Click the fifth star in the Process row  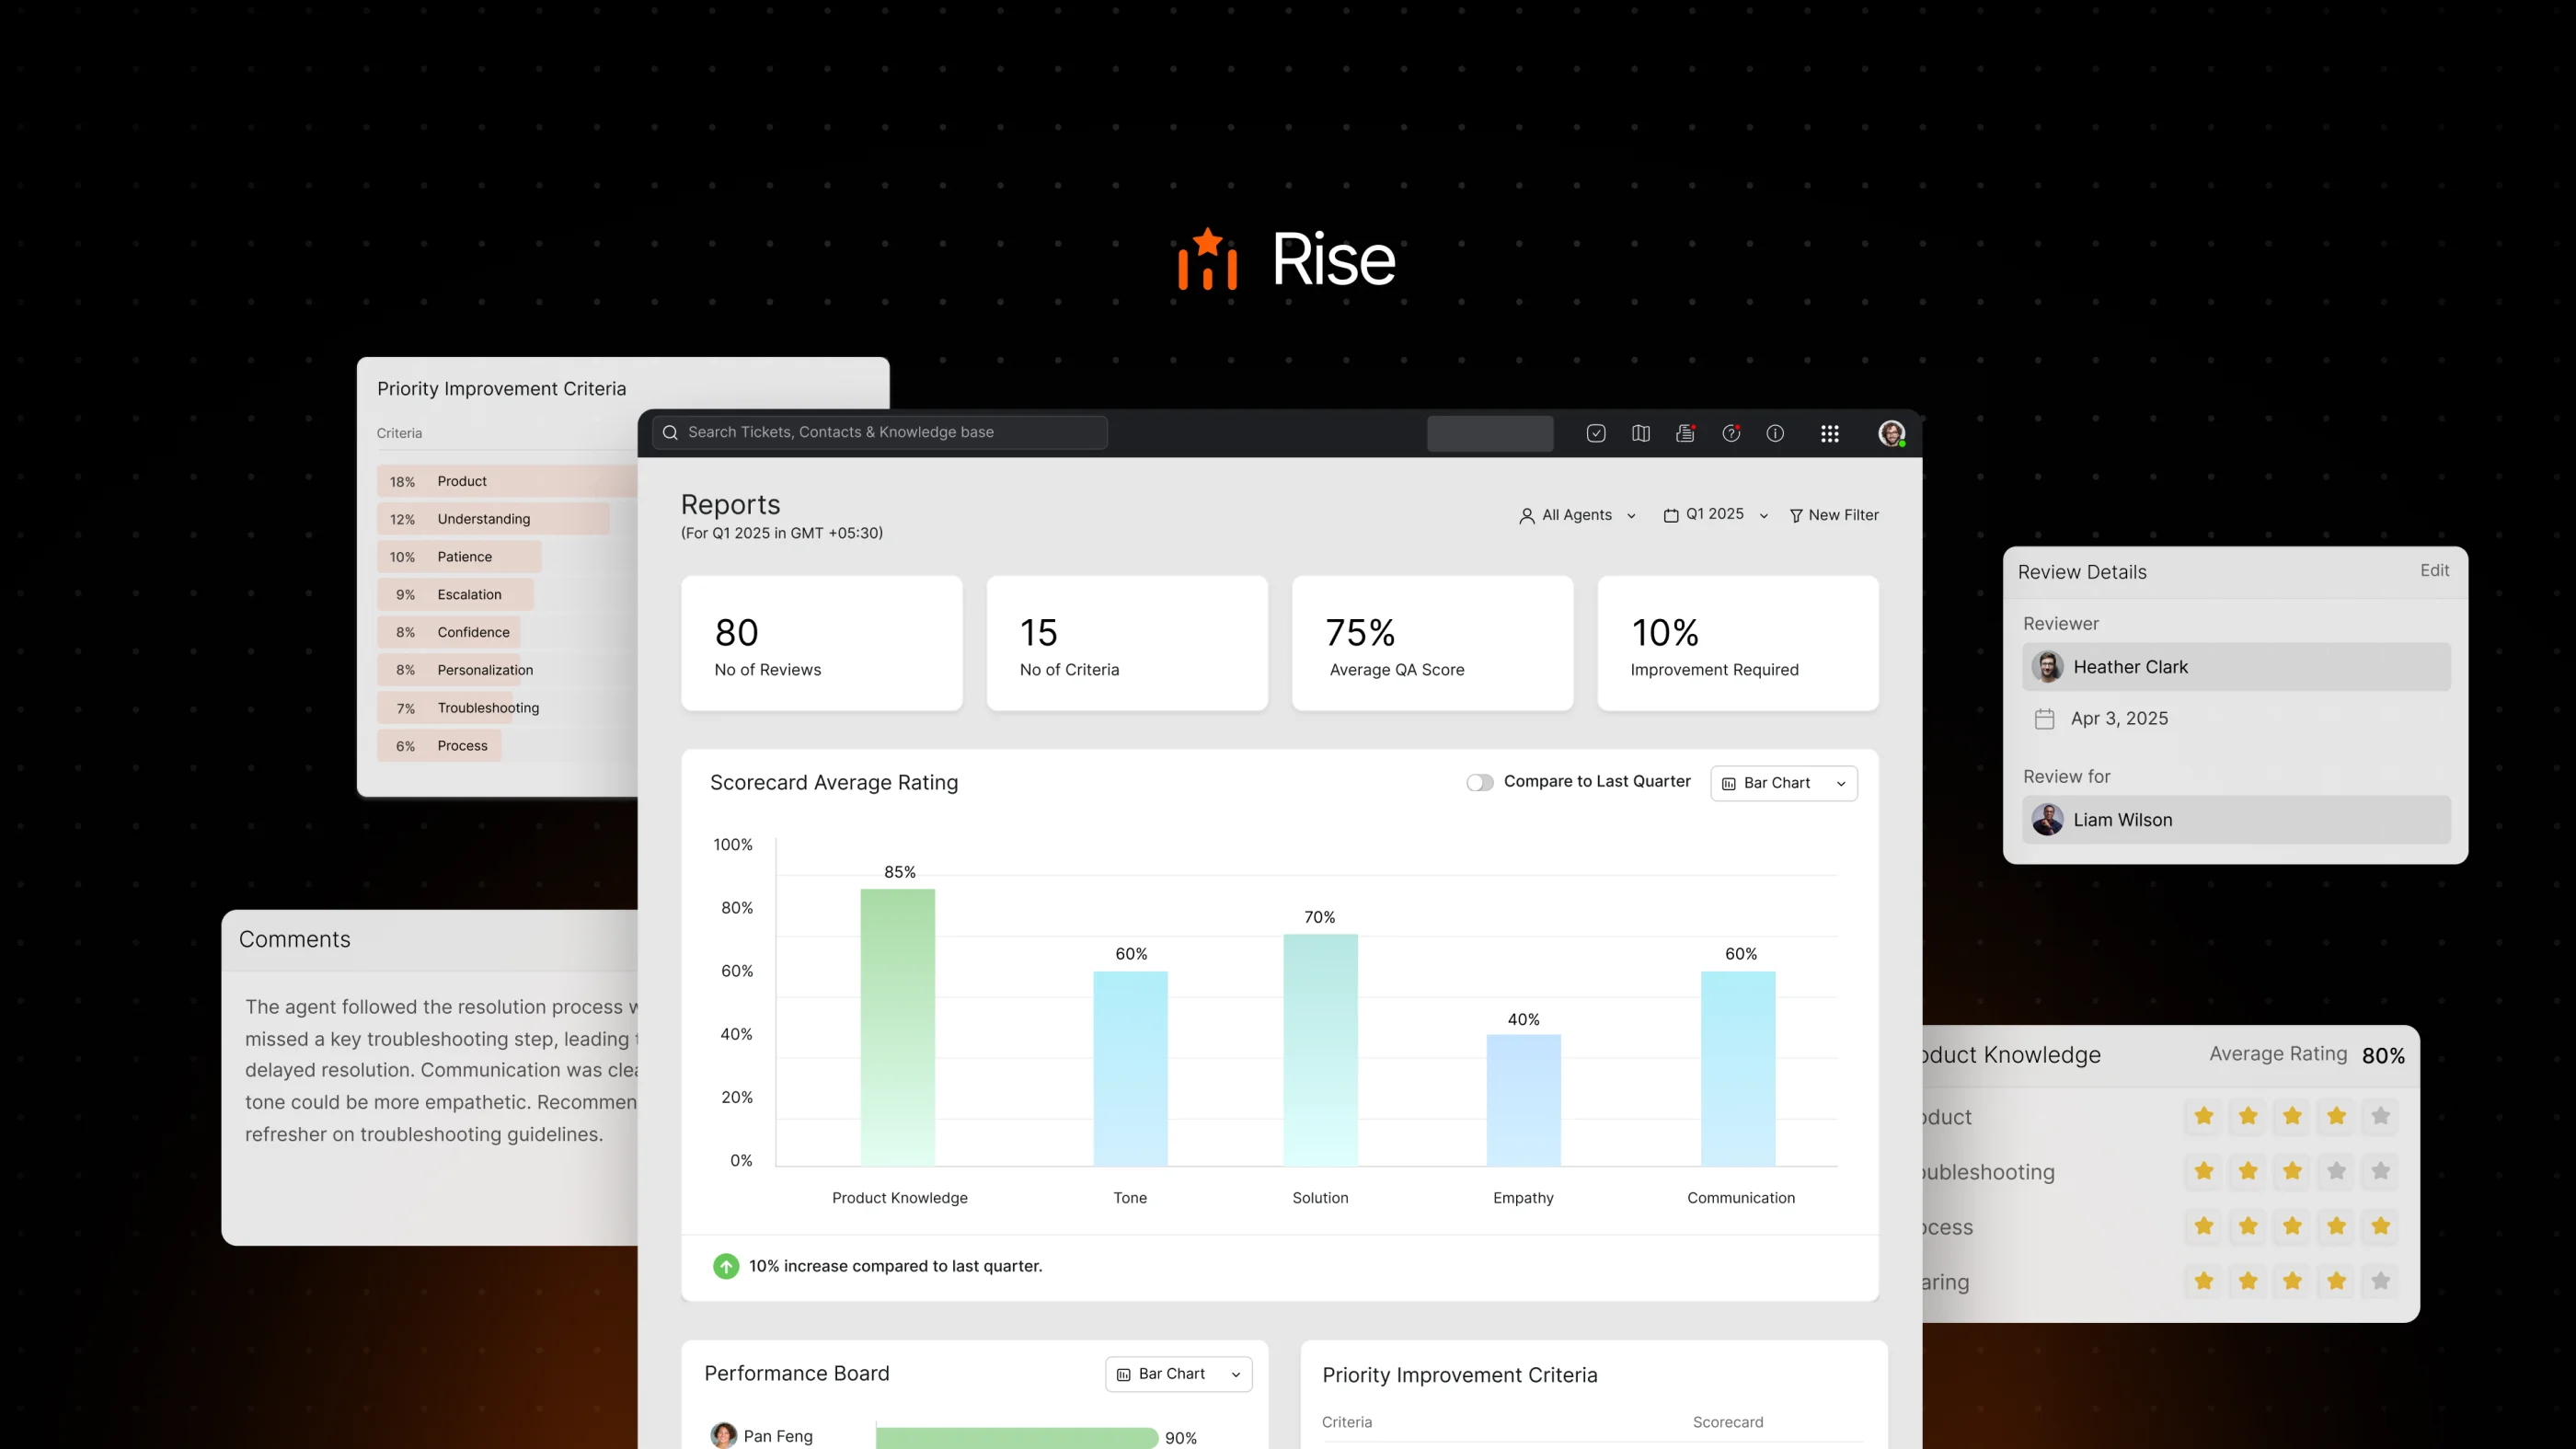pyautogui.click(x=2380, y=1226)
